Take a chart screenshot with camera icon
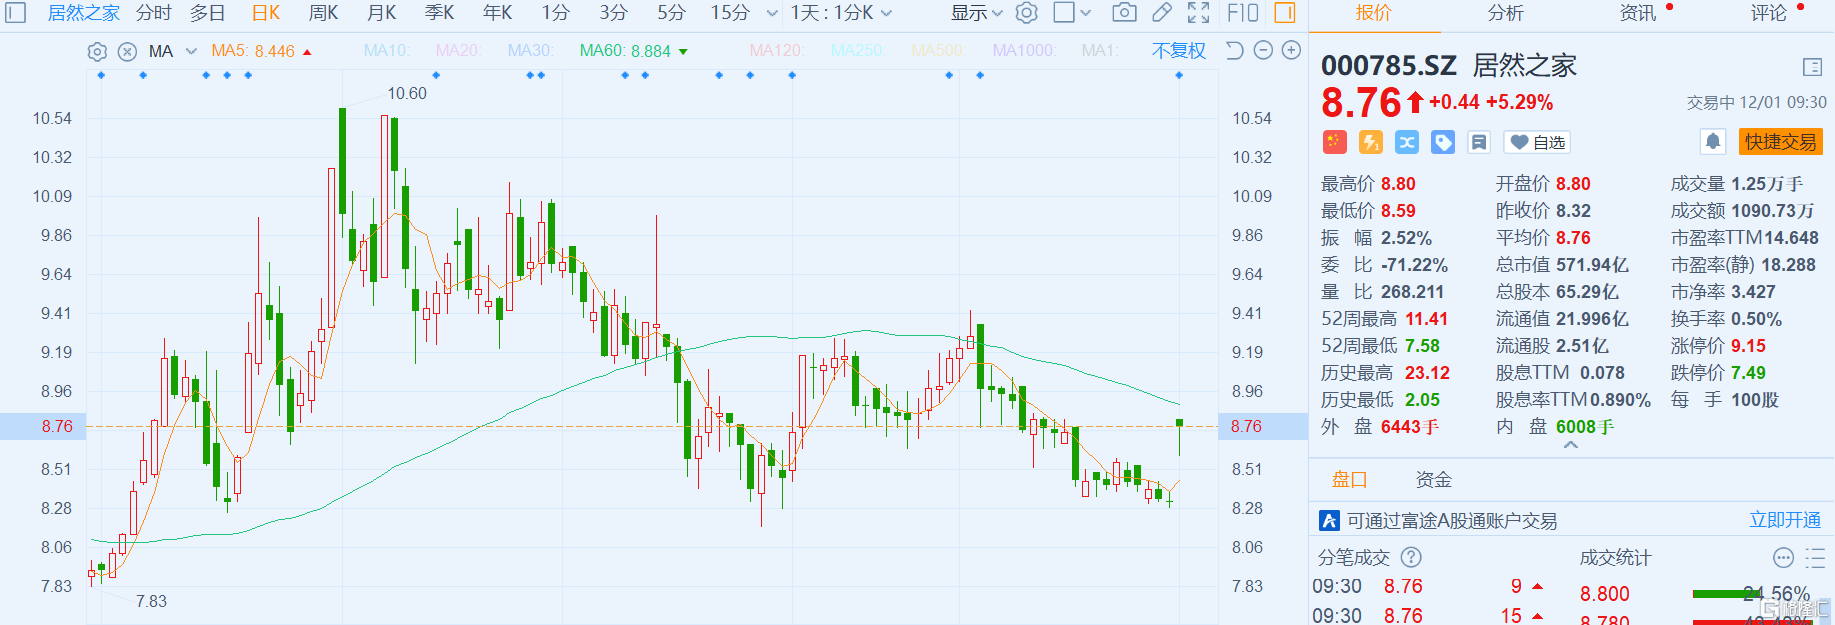 tap(1124, 13)
